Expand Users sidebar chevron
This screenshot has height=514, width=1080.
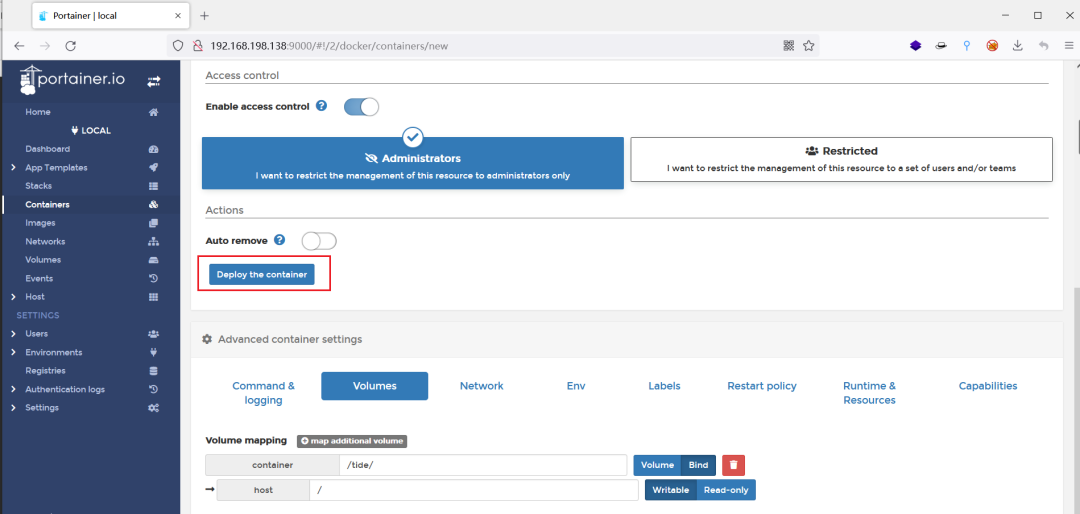pos(13,334)
